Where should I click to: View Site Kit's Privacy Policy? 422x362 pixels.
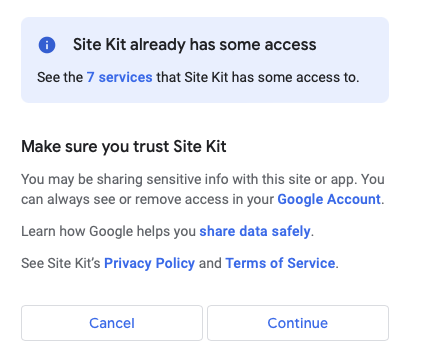coord(150,263)
